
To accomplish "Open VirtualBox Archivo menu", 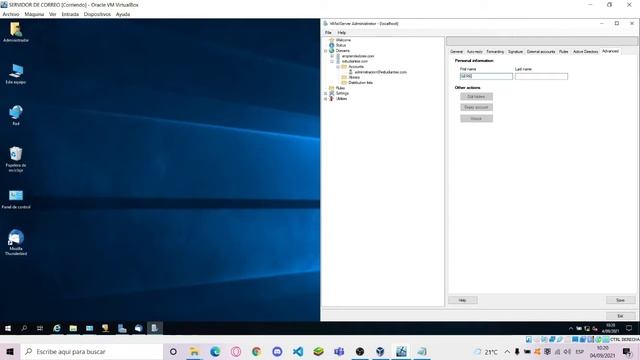I will click(11, 14).
